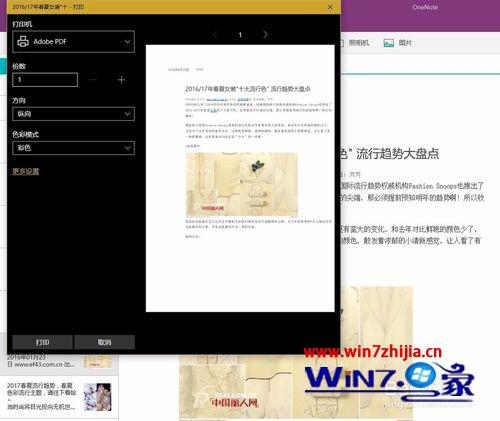This screenshot has height=421, width=500.
Task: Go to previous preview page arrow
Action: tap(215, 34)
